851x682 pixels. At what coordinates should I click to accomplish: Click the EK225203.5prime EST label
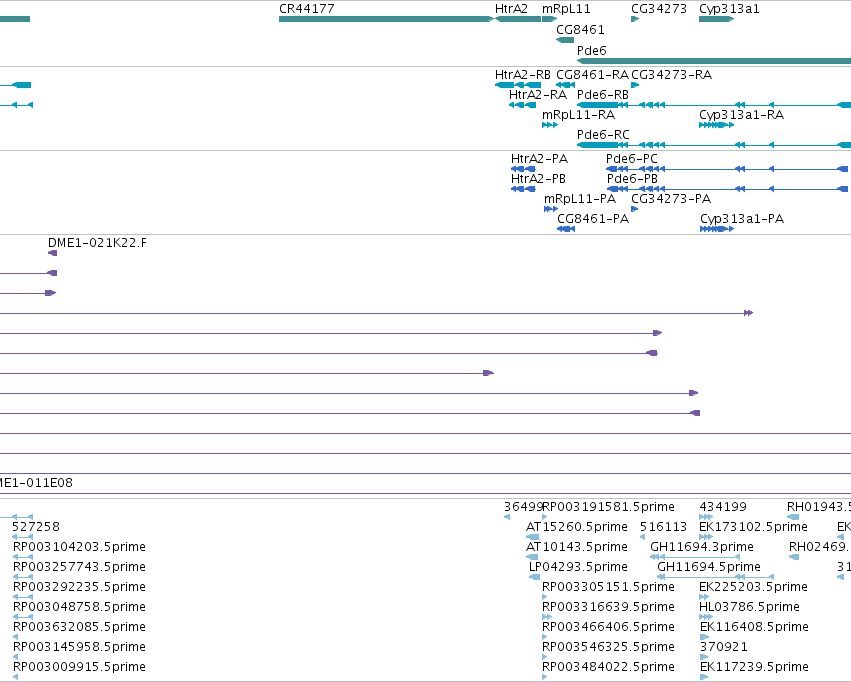tap(753, 587)
